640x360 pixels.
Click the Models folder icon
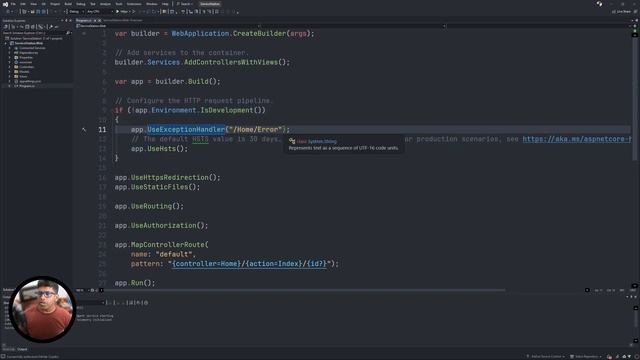[x=16, y=72]
